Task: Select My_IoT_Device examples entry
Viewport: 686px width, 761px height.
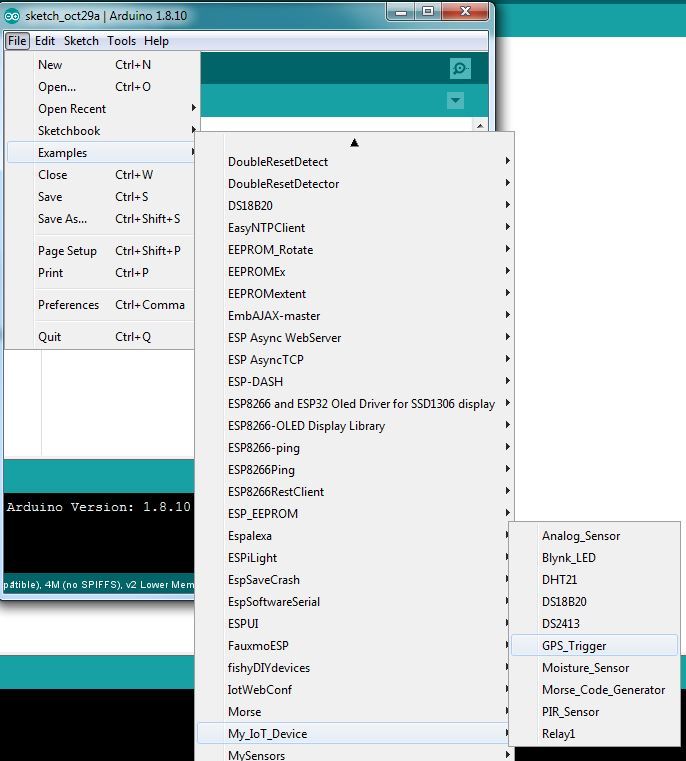Action: (x=353, y=733)
